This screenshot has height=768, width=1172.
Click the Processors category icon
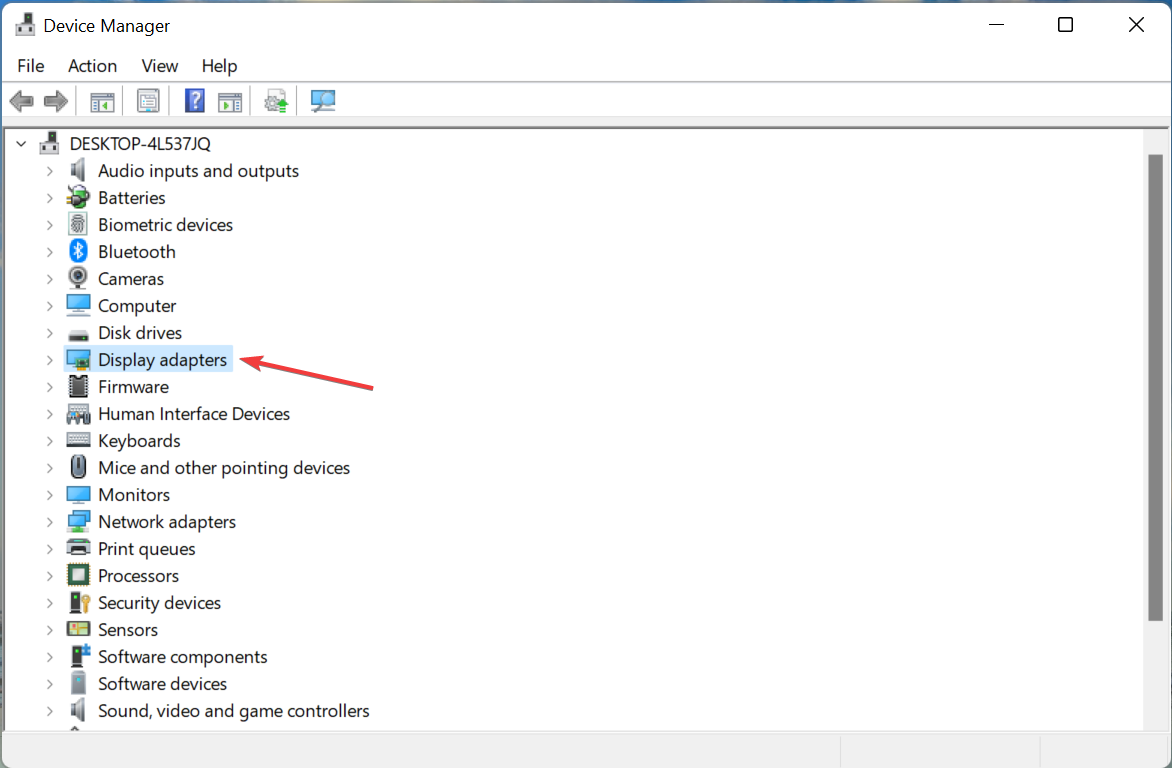coord(78,575)
